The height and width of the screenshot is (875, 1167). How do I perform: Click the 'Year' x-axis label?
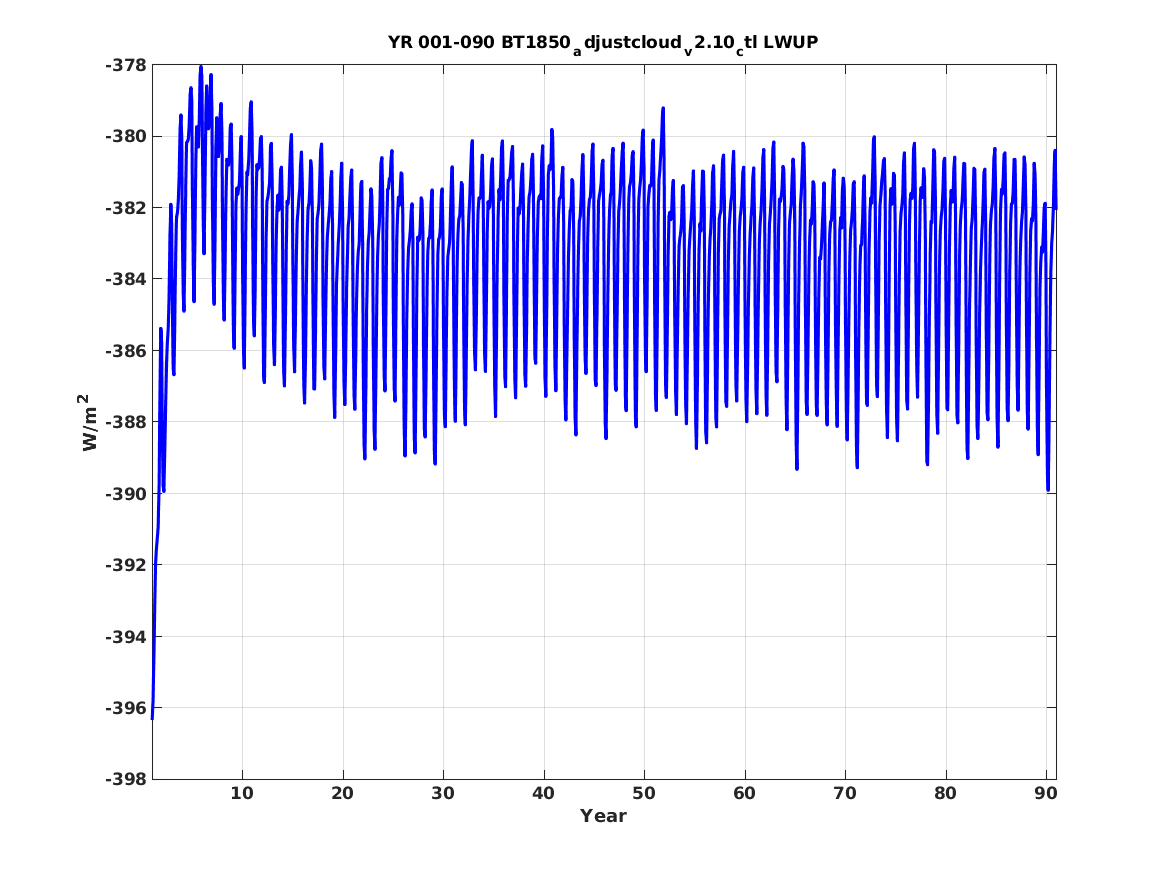603,816
